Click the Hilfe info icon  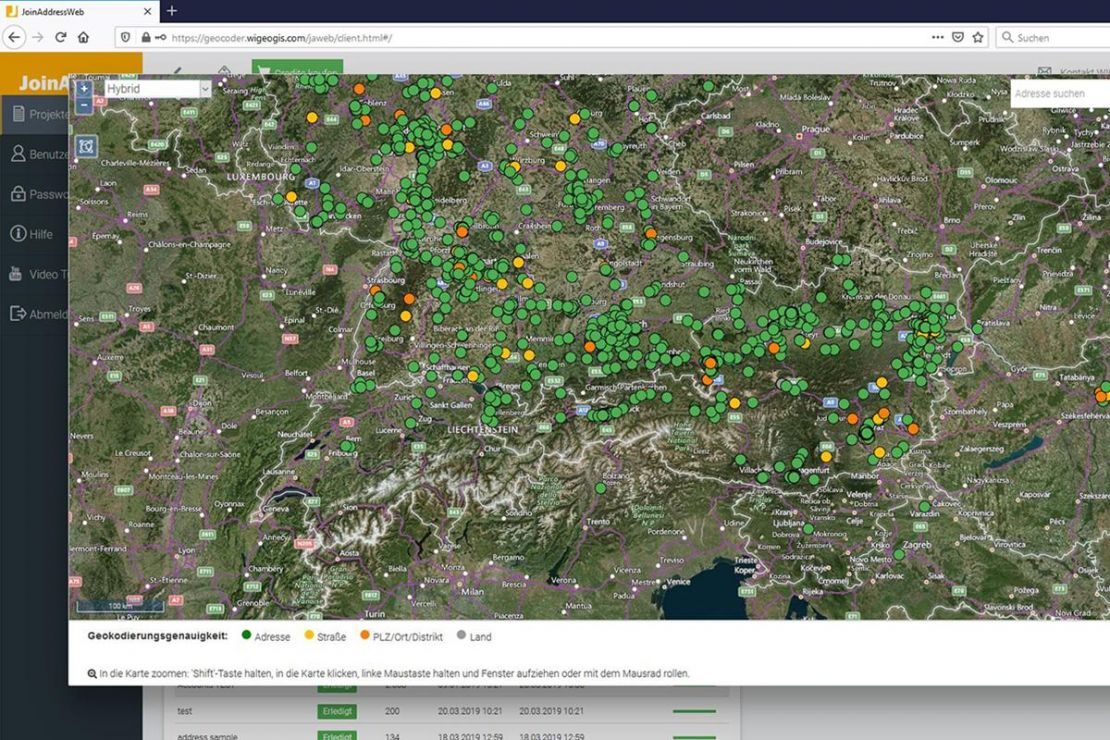18,234
